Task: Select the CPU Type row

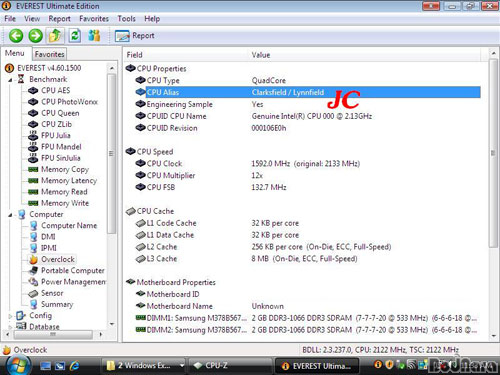Action: click(x=303, y=80)
